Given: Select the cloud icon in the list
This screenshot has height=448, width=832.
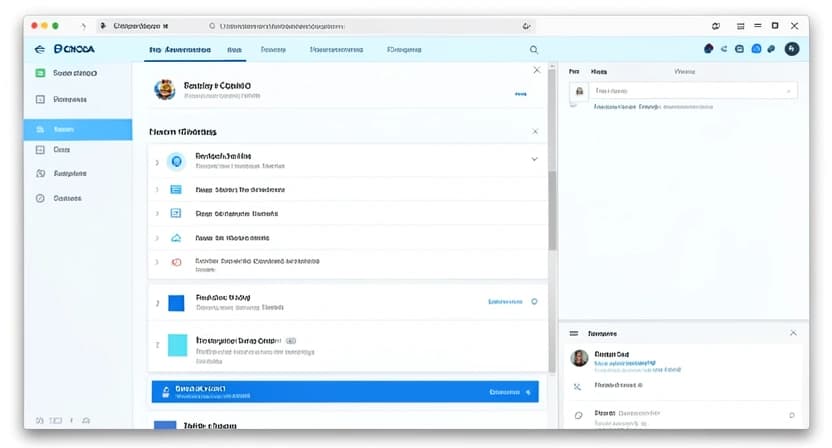Looking at the screenshot, I should 176,238.
